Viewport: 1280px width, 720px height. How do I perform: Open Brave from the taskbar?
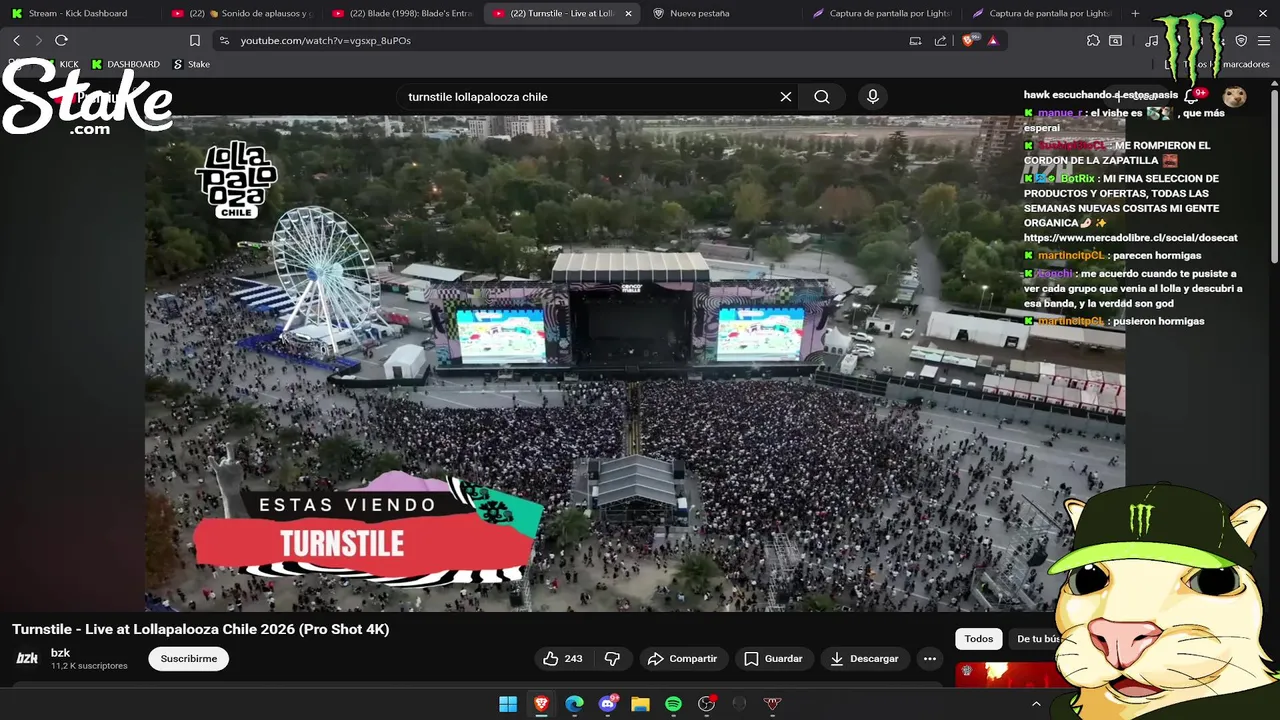coord(541,704)
